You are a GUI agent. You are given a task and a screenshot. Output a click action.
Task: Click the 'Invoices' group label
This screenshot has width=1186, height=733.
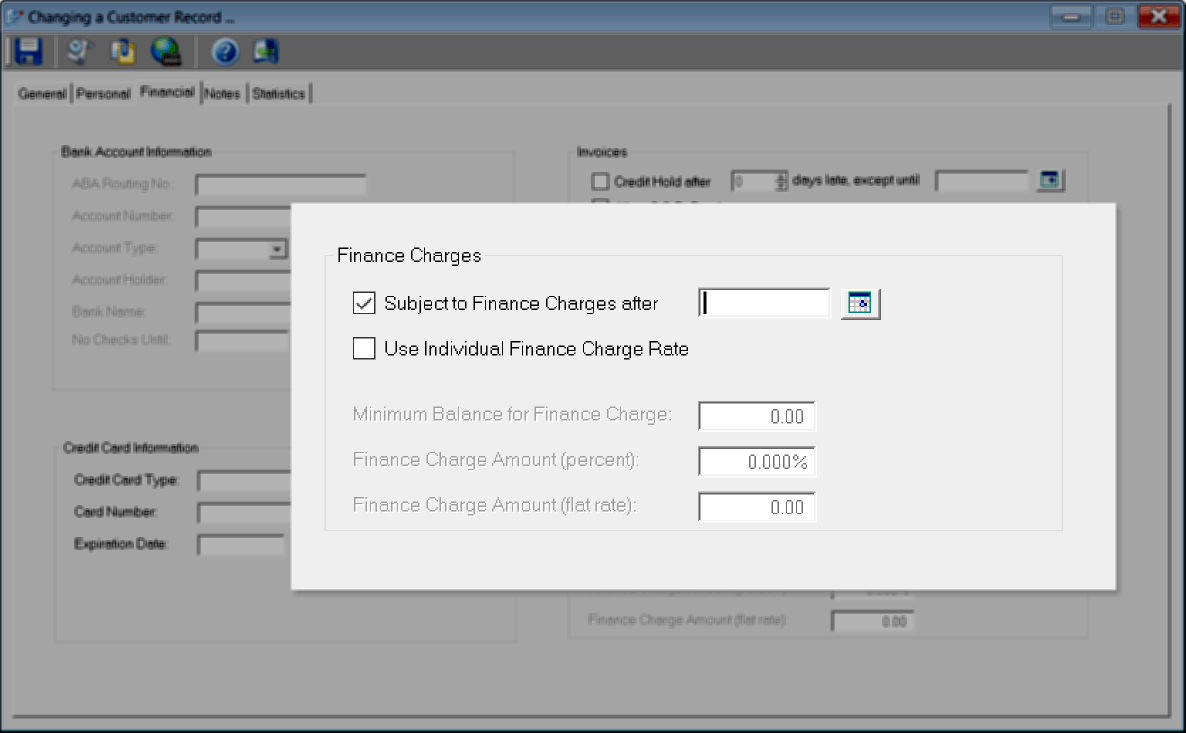click(x=602, y=152)
